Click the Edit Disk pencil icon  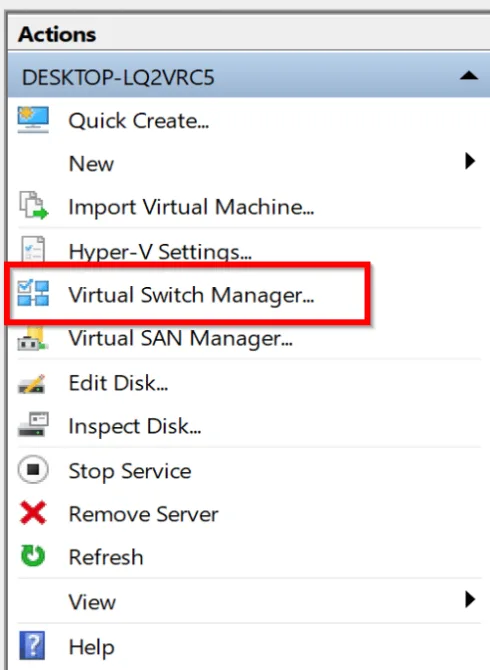tap(32, 383)
